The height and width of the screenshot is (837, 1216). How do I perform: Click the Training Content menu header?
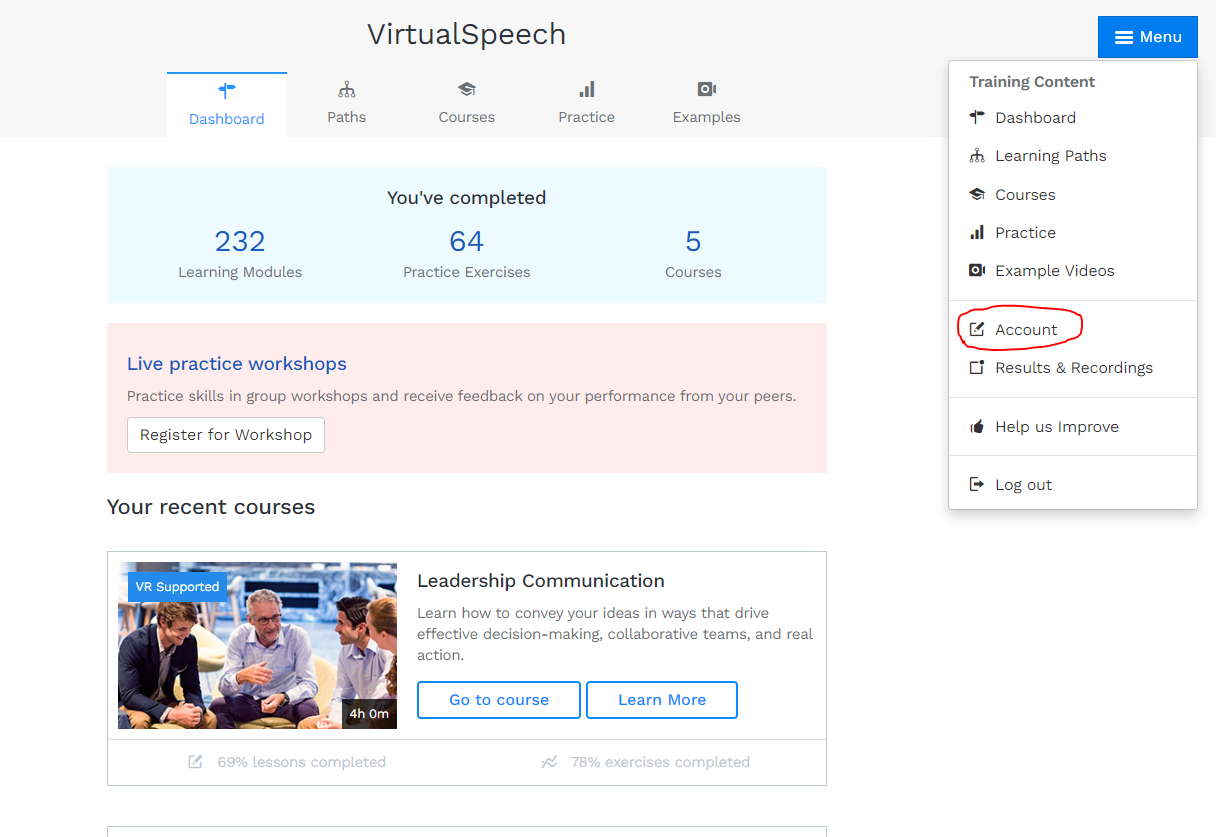click(x=1032, y=82)
